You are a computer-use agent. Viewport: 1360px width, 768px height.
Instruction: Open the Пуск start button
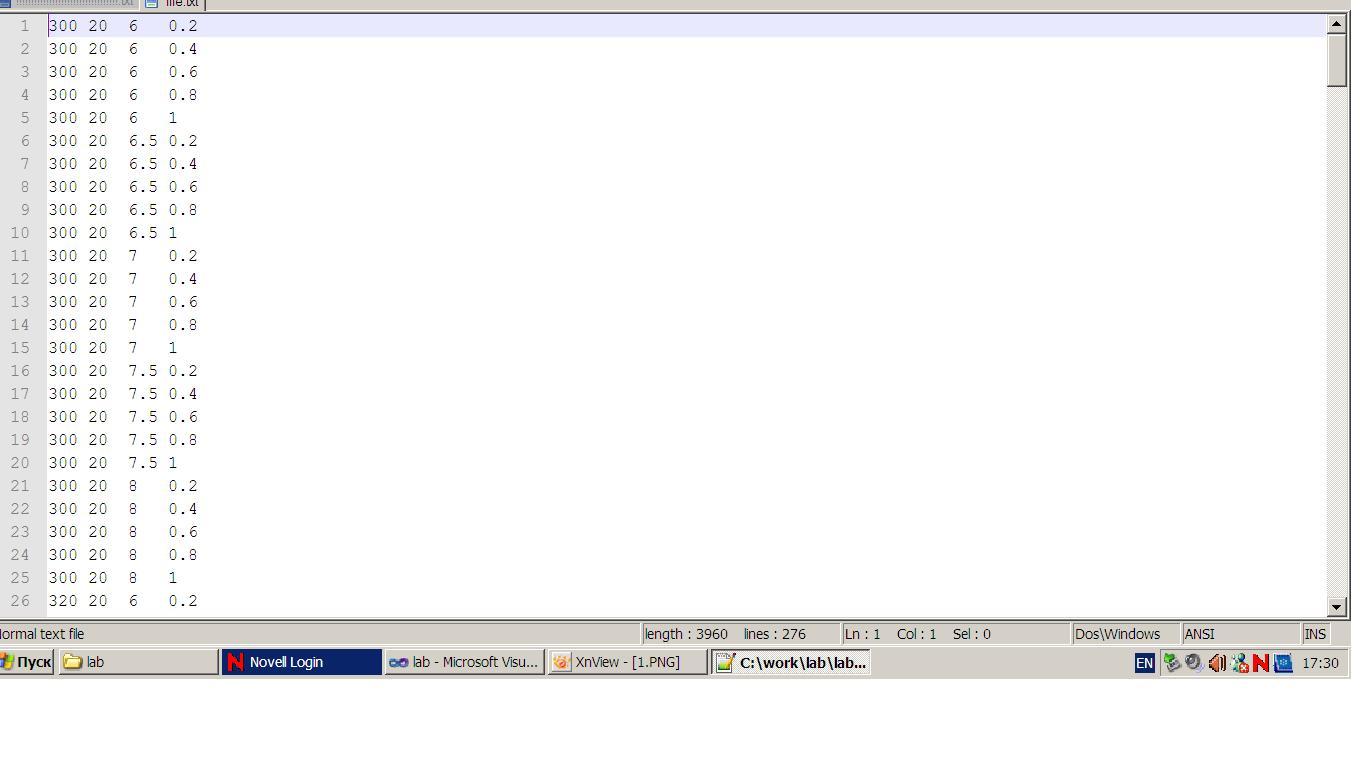click(27, 662)
